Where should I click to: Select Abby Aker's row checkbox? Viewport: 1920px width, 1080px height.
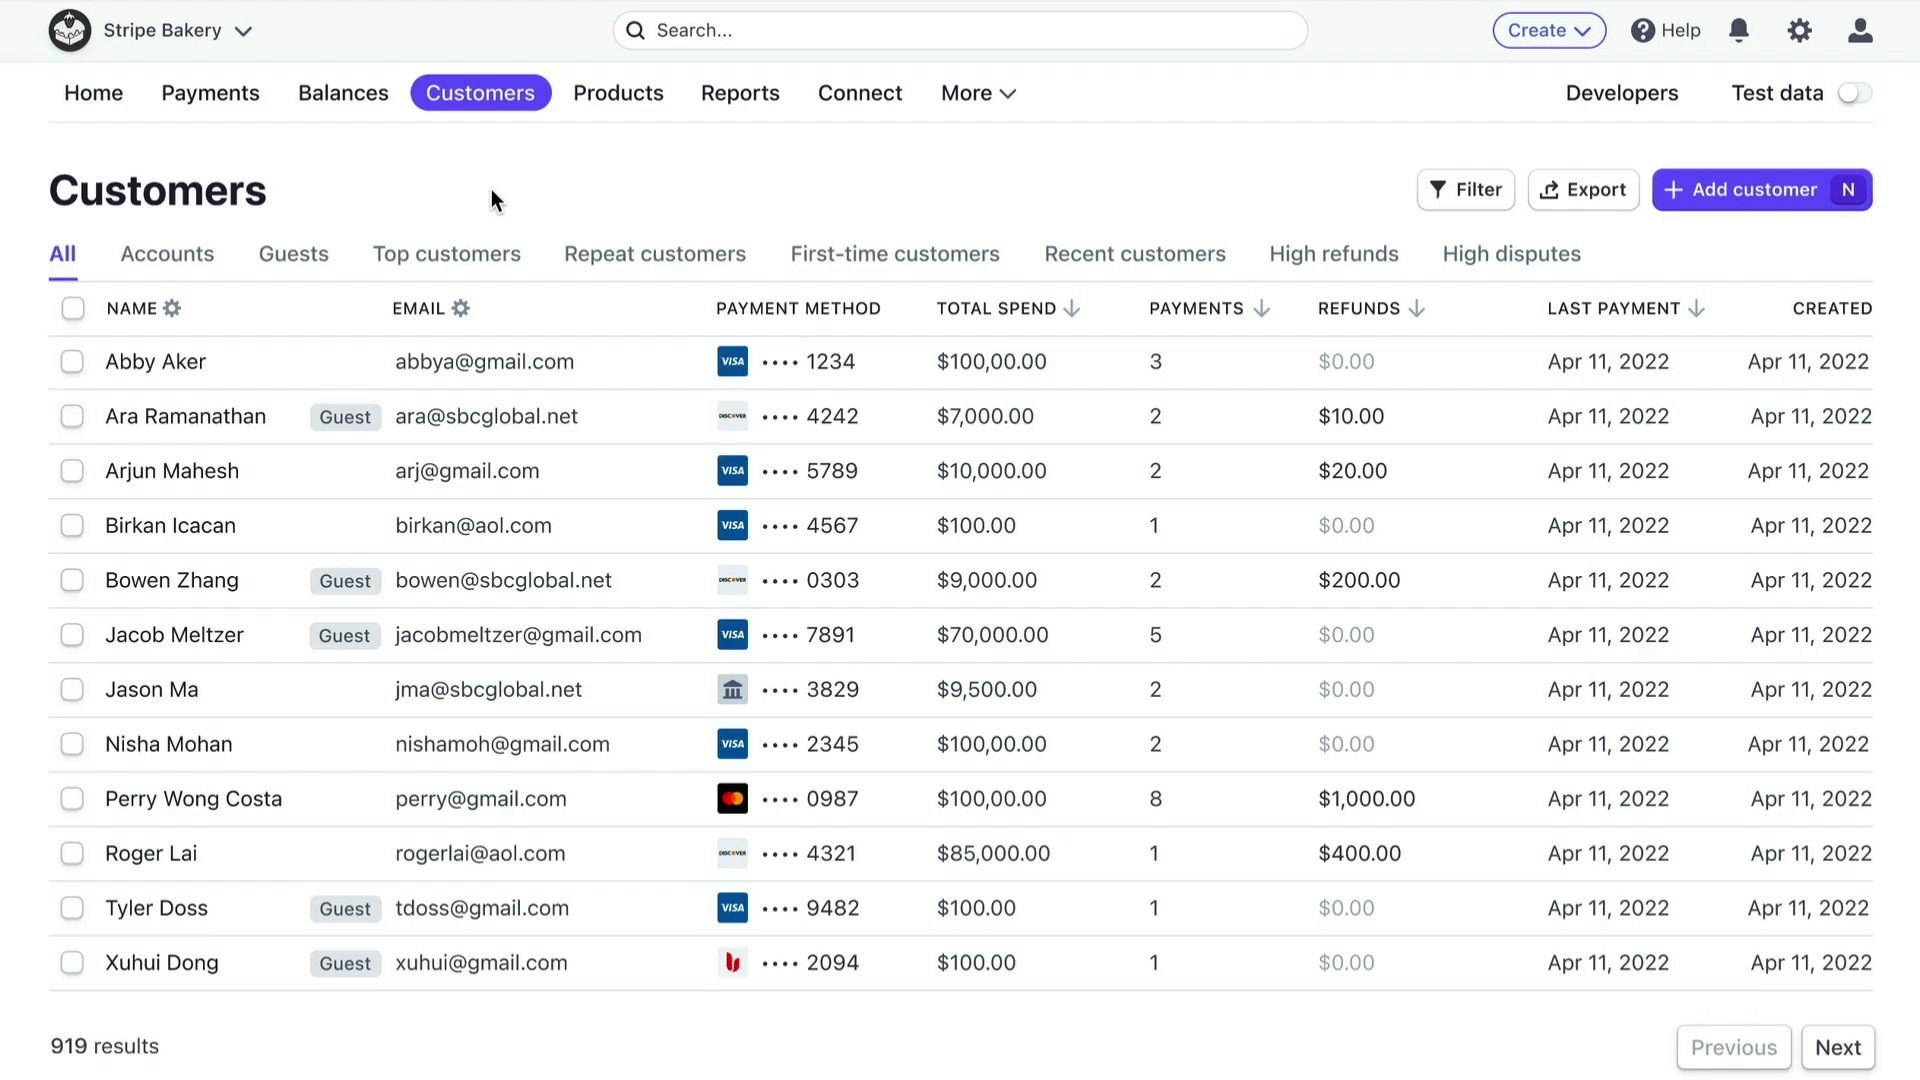pyautogui.click(x=72, y=362)
